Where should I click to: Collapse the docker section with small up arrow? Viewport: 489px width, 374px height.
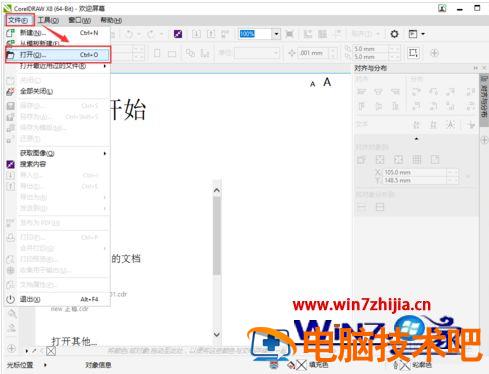click(416, 139)
